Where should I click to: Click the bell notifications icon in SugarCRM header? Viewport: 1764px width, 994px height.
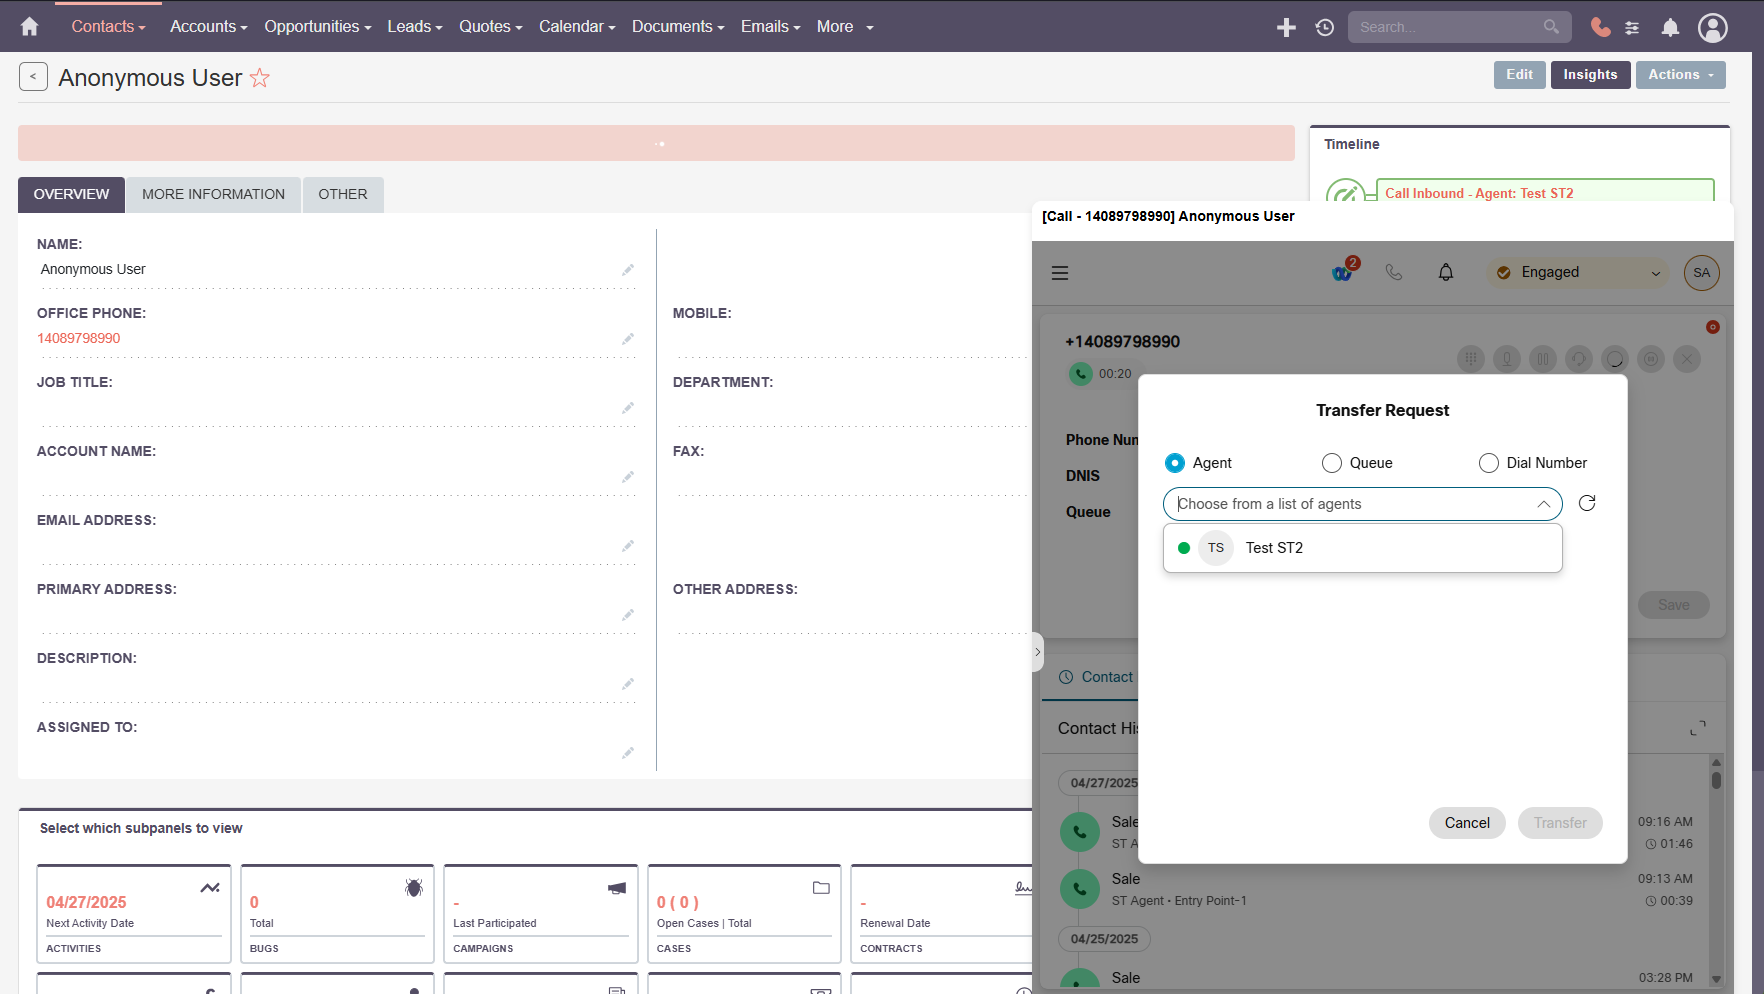tap(1670, 27)
